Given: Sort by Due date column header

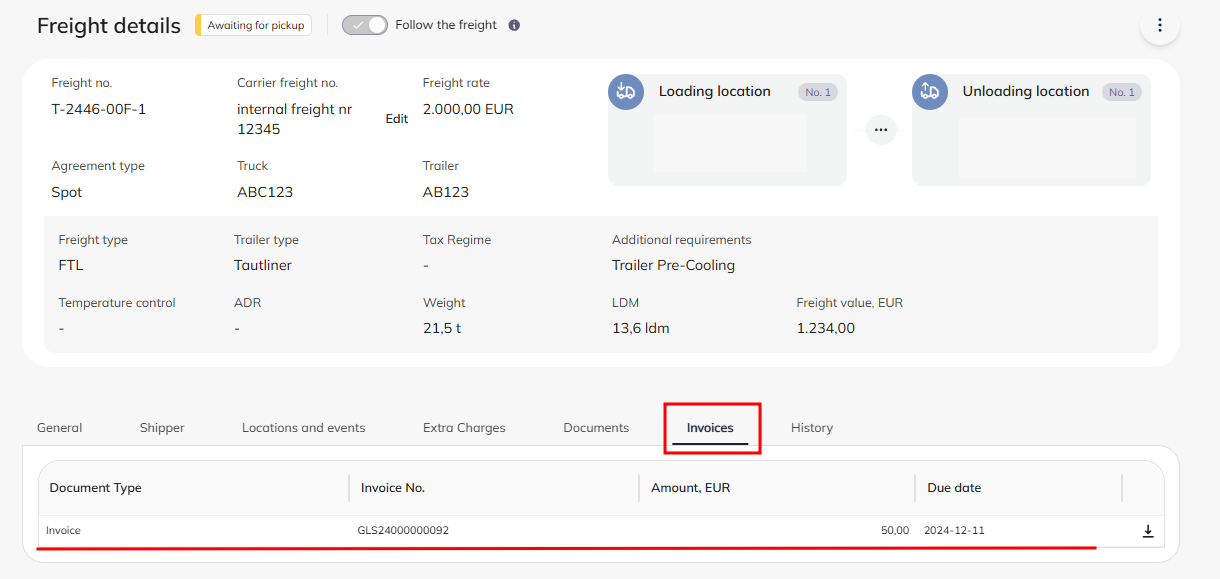Looking at the screenshot, I should (x=954, y=488).
